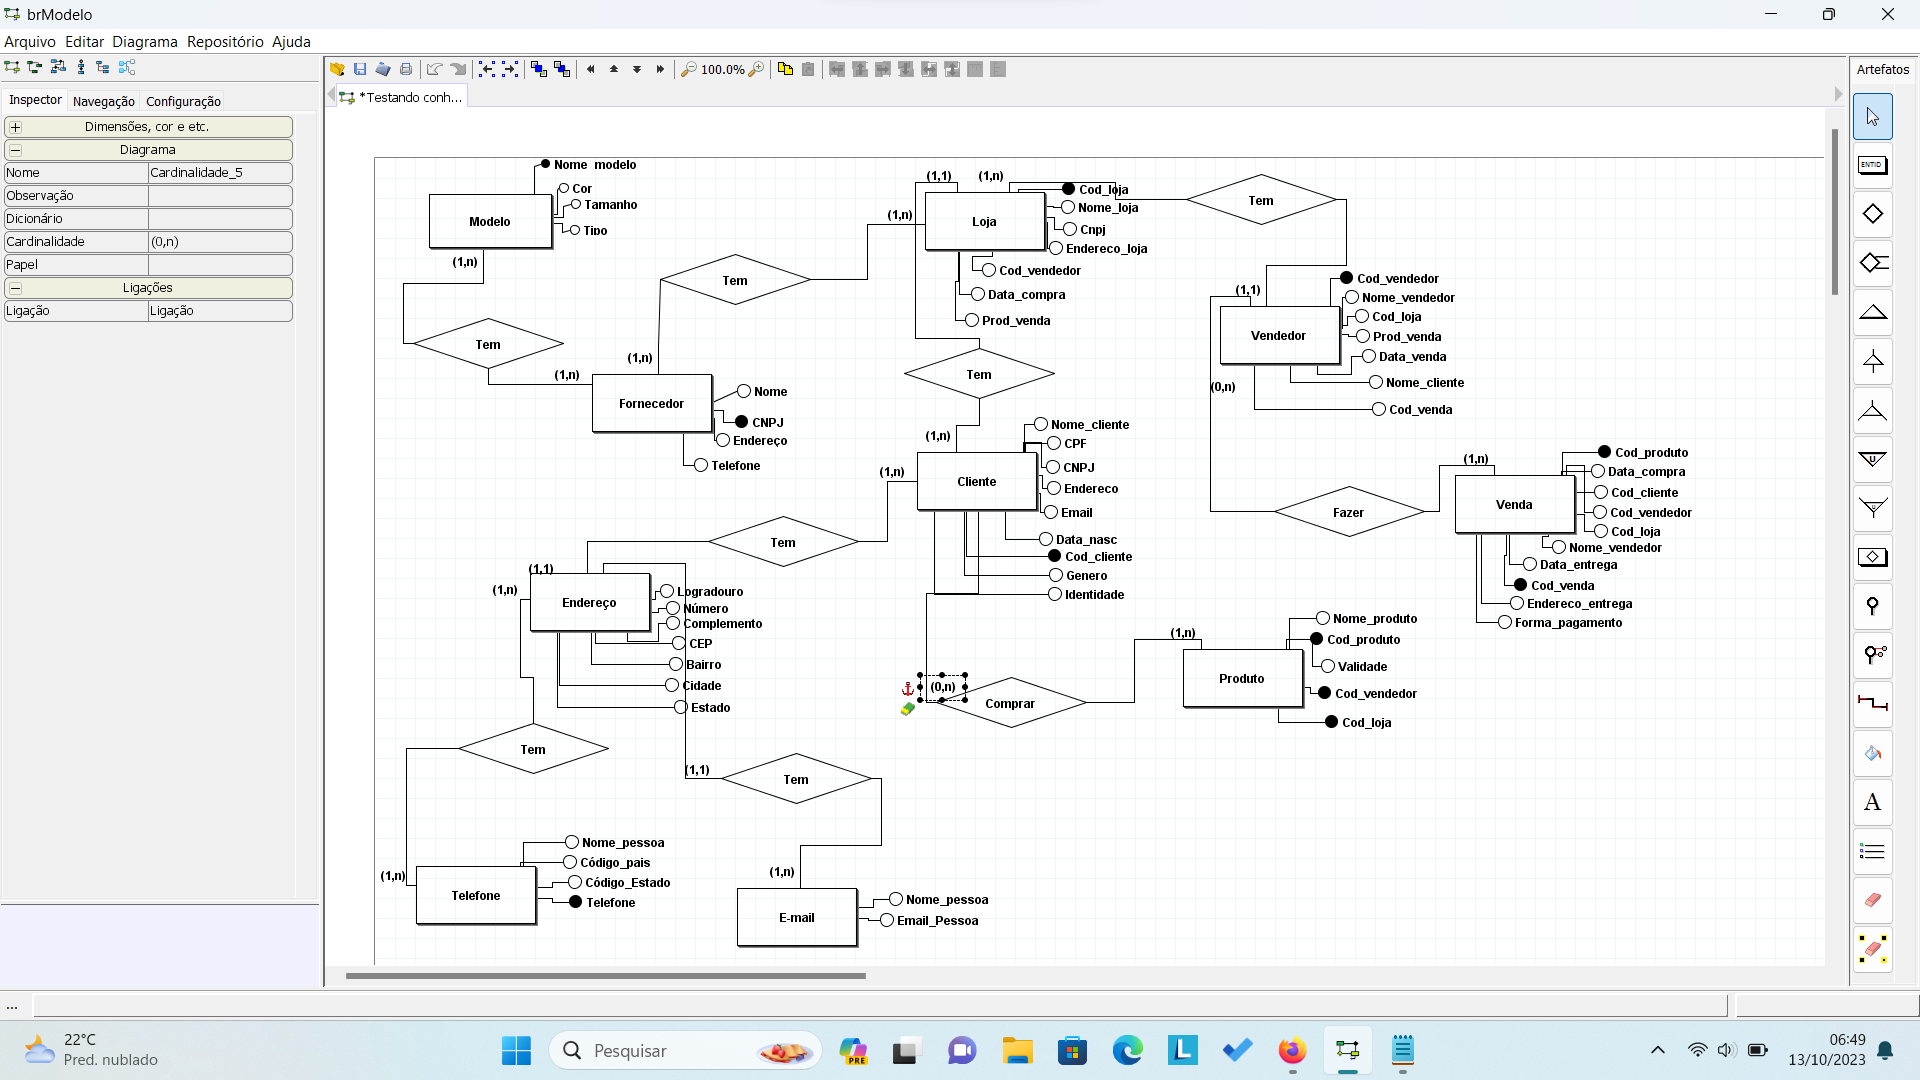The width and height of the screenshot is (1920, 1080).
Task: Open the Diagrama menu
Action: point(145,42)
